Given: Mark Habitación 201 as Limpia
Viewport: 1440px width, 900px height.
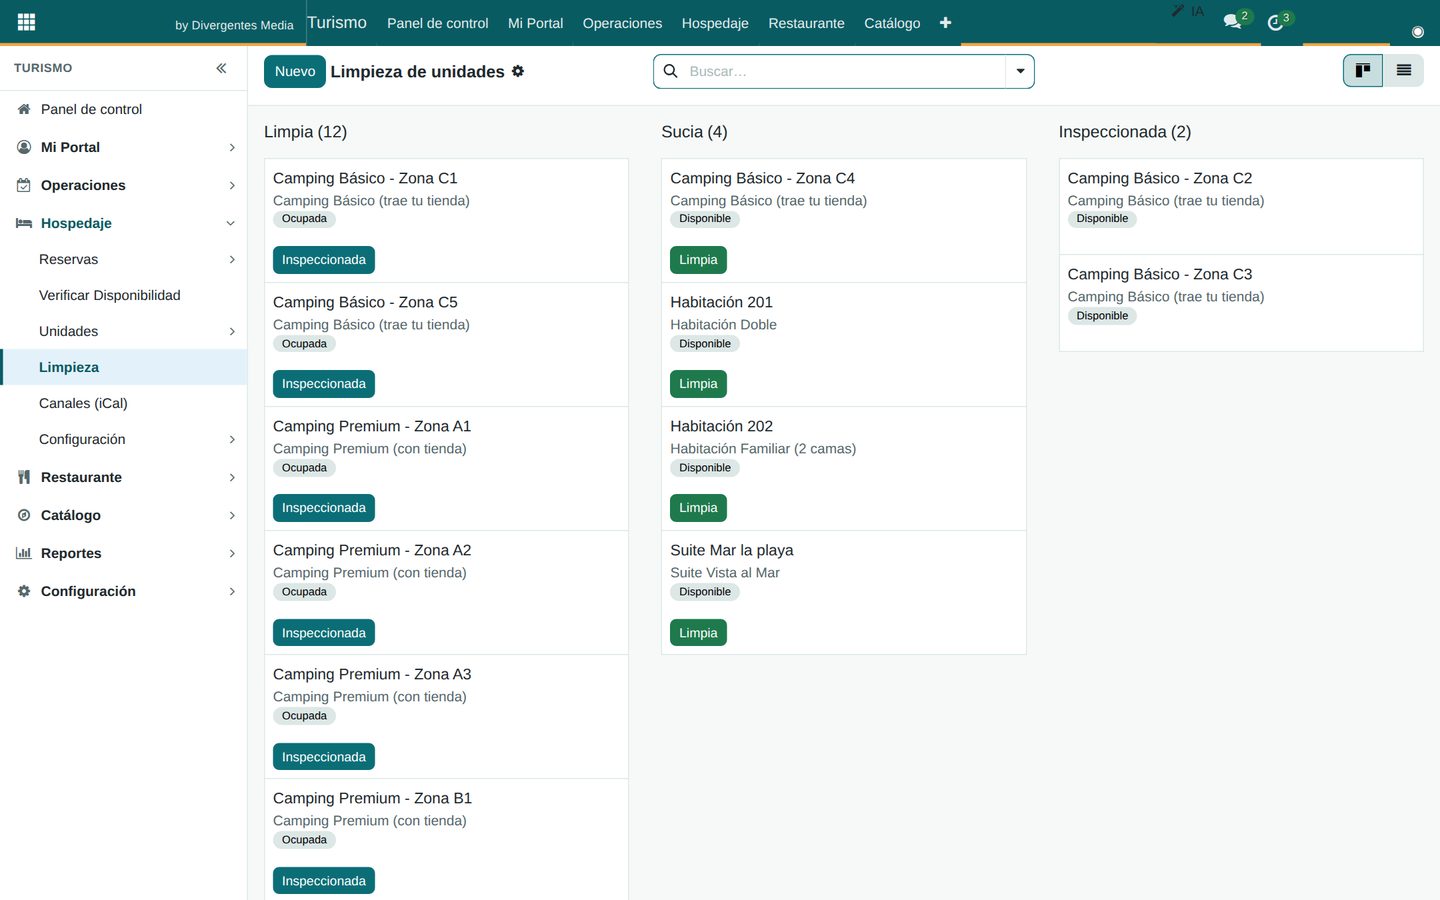Looking at the screenshot, I should click(x=698, y=384).
